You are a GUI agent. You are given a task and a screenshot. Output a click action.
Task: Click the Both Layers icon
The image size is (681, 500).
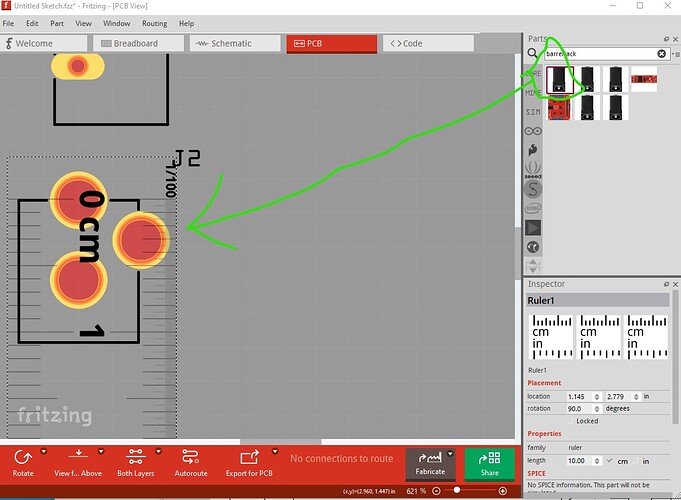(x=135, y=457)
